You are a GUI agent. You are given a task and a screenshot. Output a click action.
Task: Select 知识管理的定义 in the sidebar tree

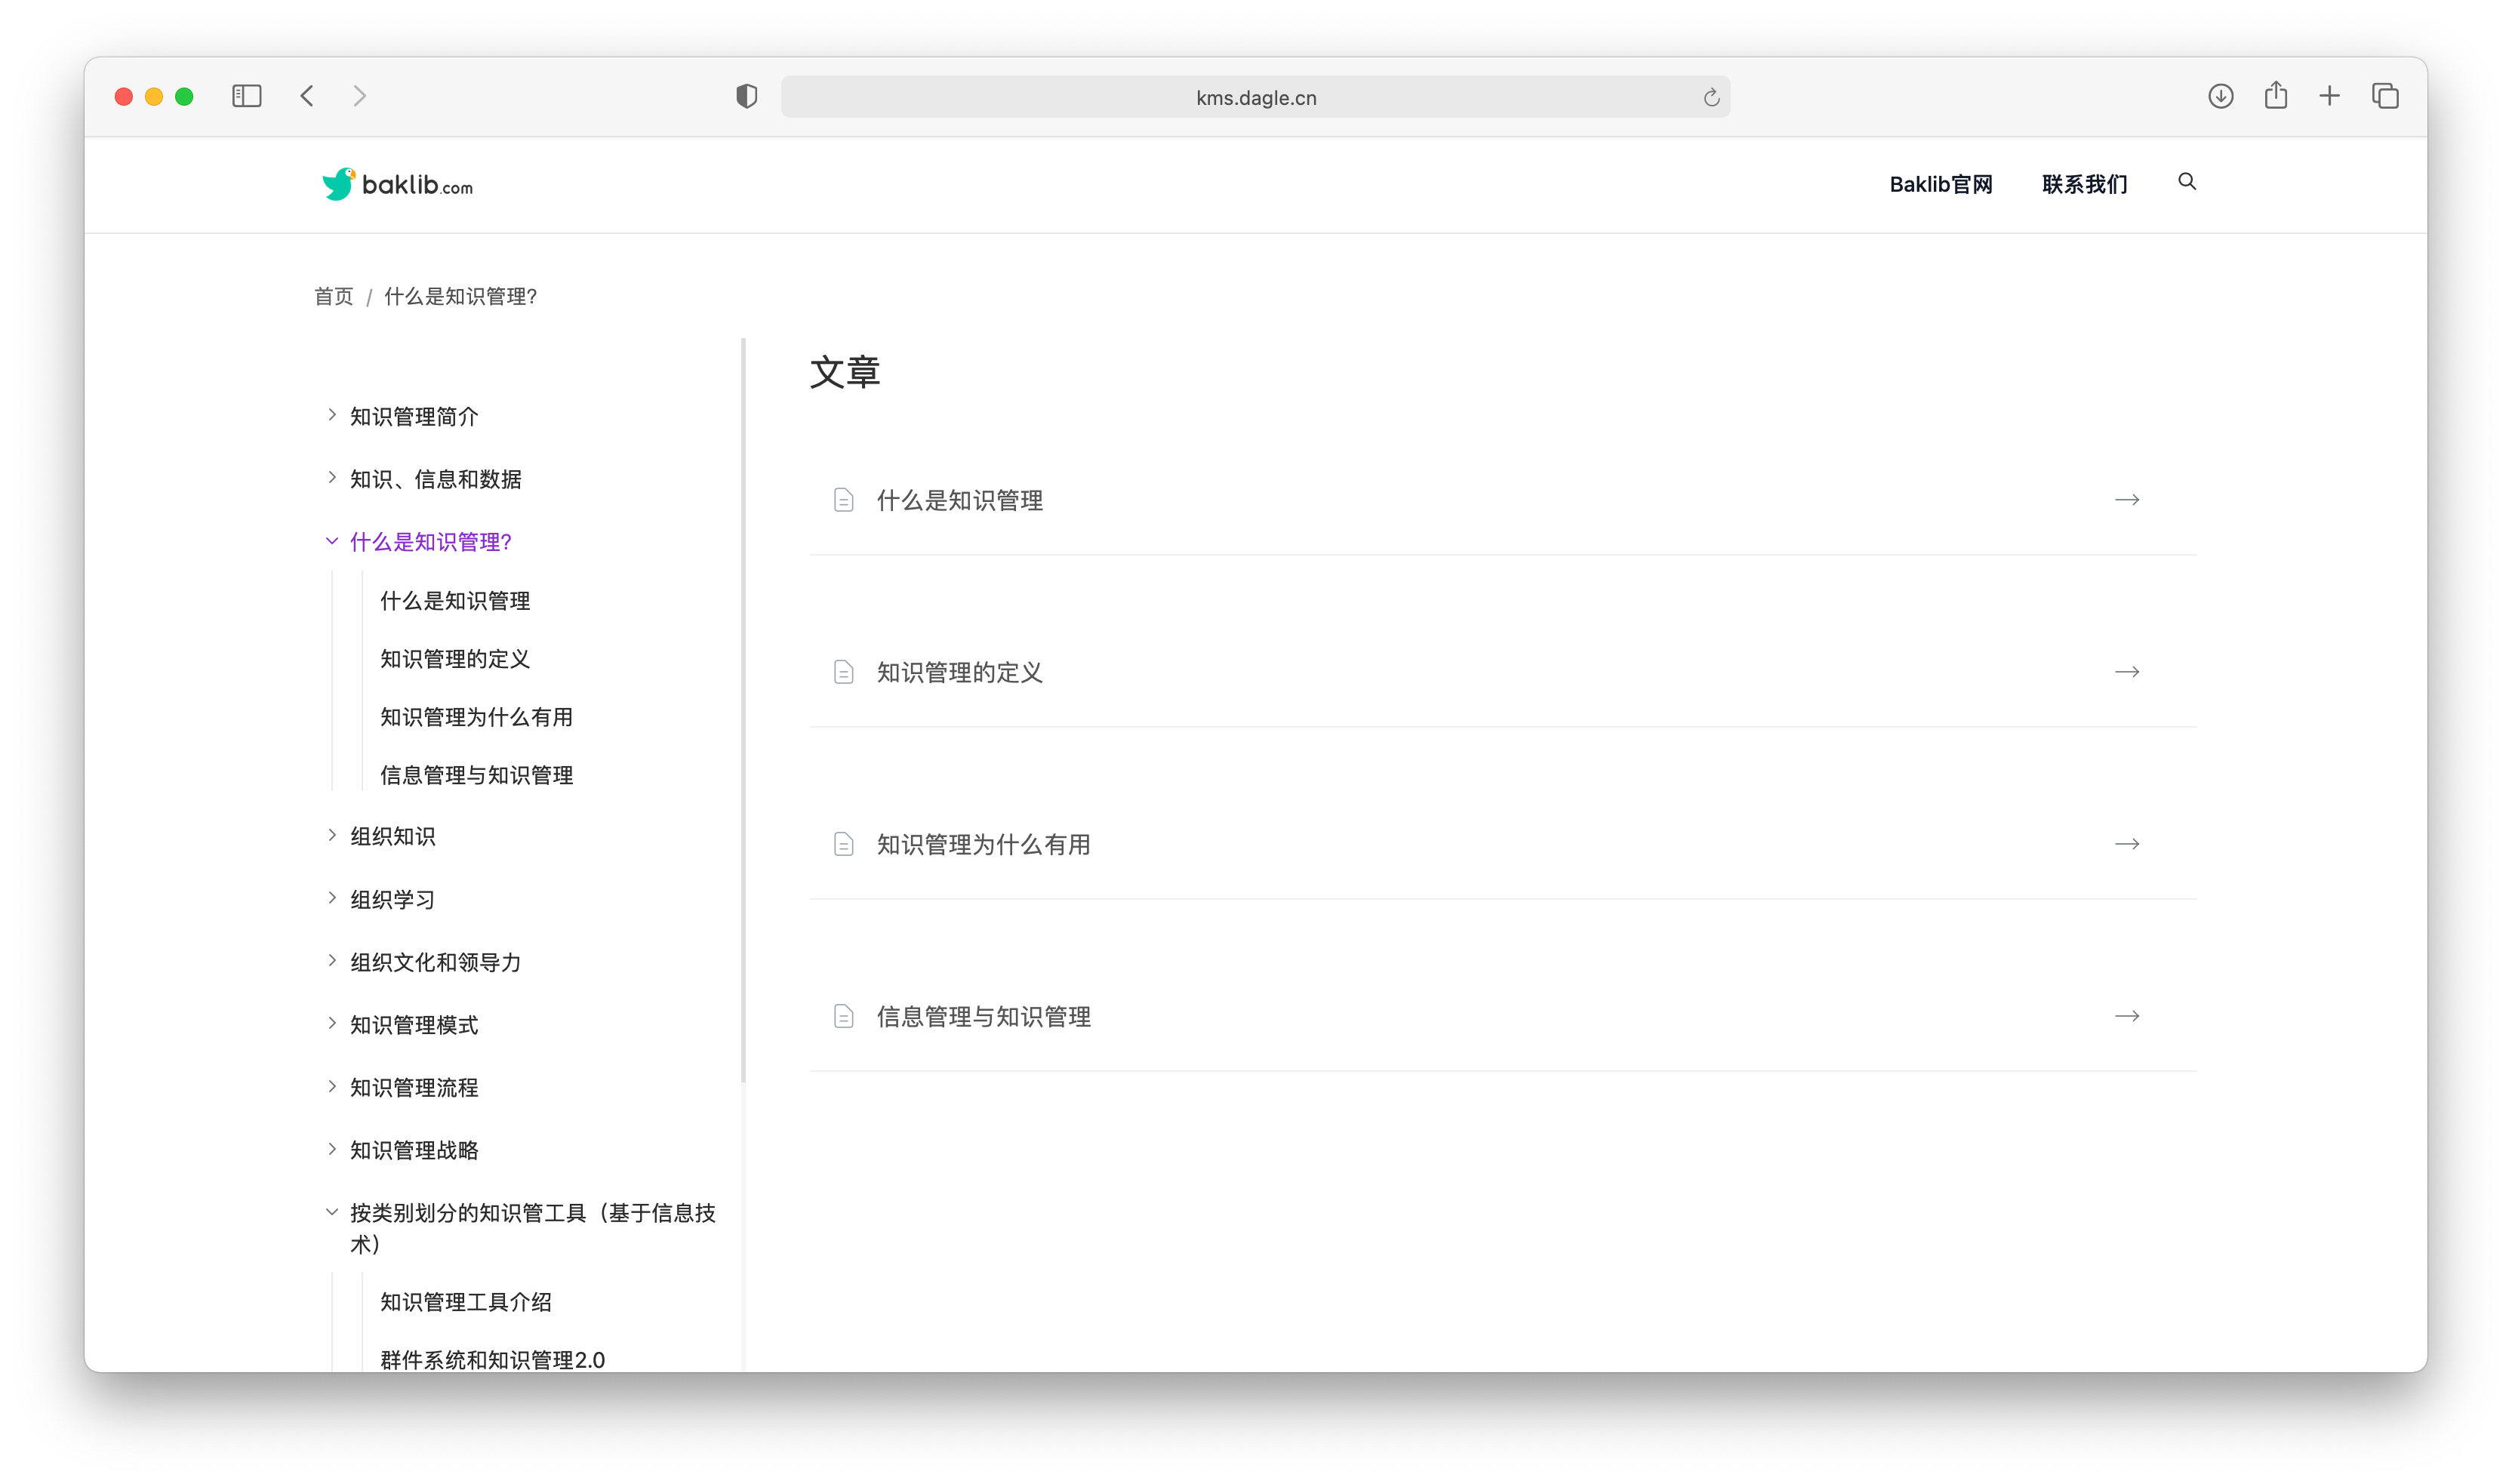click(x=455, y=658)
